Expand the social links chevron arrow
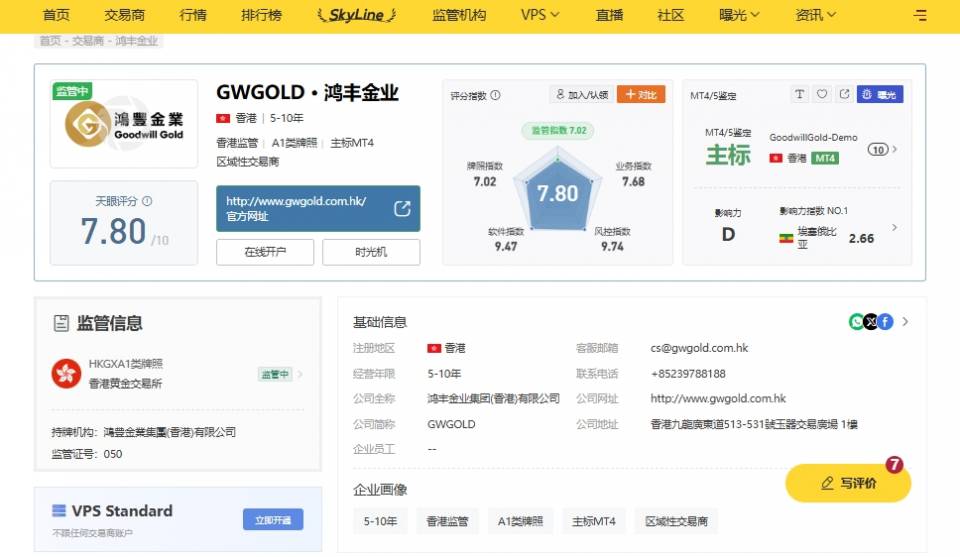The height and width of the screenshot is (557, 960). [x=905, y=321]
